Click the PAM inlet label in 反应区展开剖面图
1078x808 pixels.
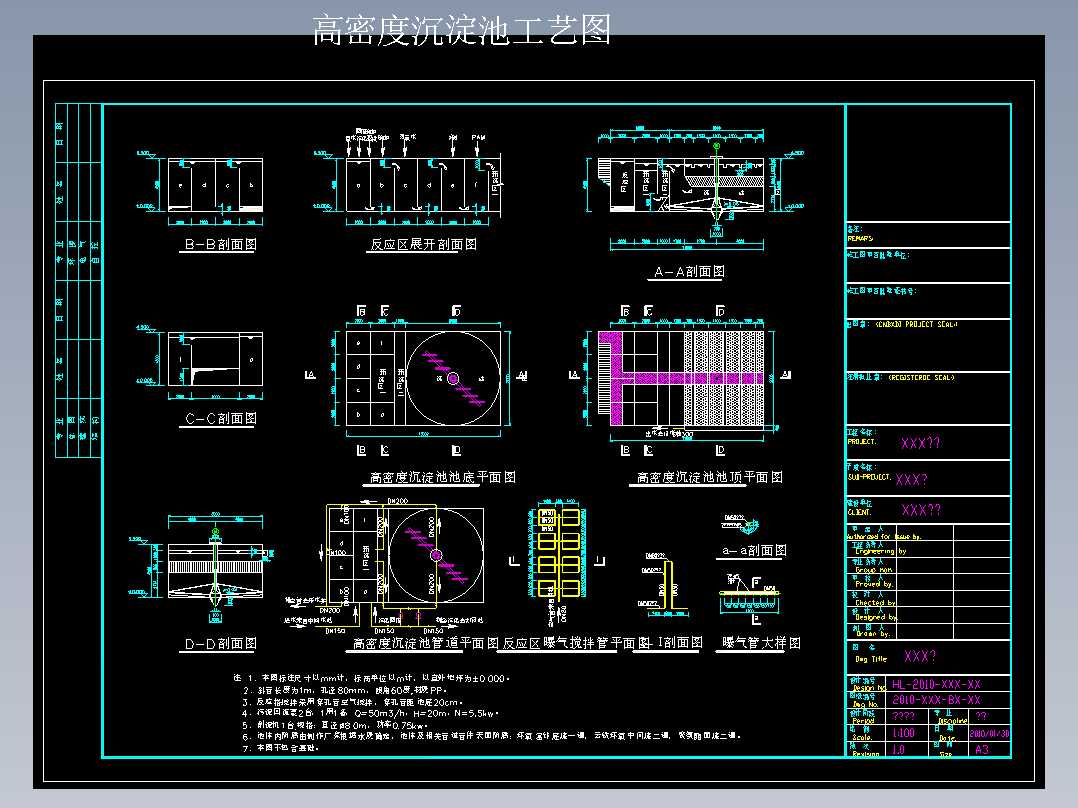click(x=478, y=138)
